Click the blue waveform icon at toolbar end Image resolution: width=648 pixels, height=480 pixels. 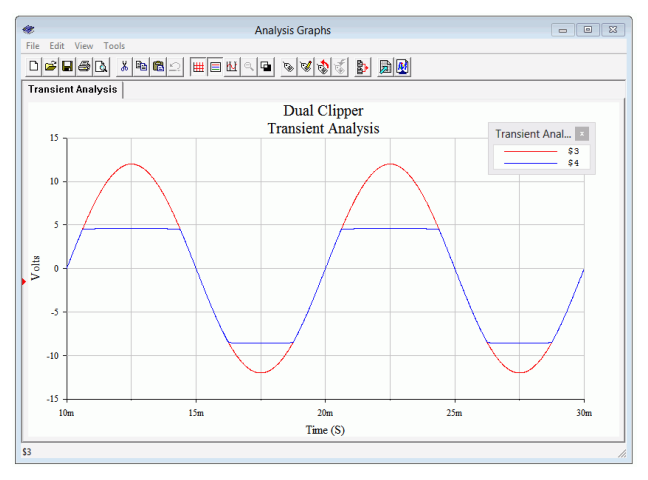402,66
